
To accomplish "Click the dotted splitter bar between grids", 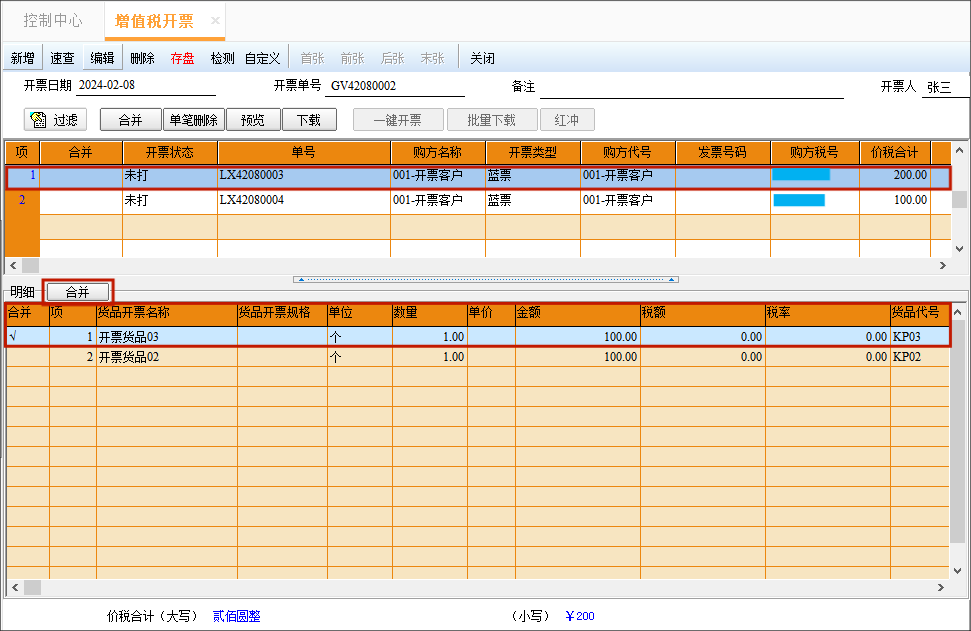I will 486,279.
